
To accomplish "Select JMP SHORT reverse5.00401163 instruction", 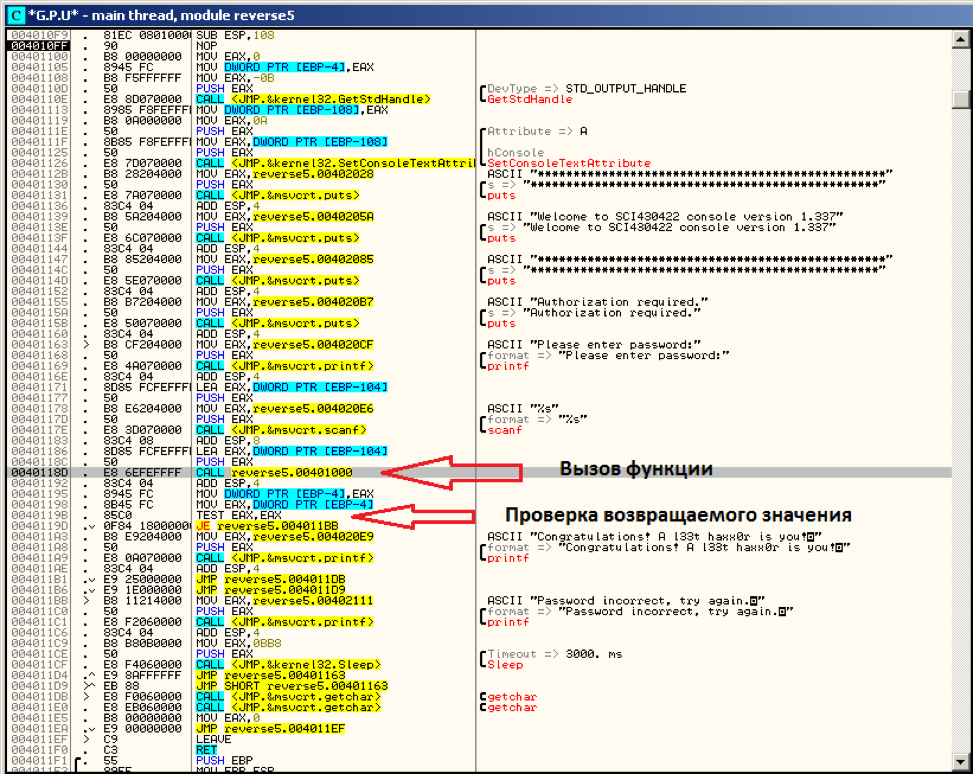I will [x=292, y=686].
